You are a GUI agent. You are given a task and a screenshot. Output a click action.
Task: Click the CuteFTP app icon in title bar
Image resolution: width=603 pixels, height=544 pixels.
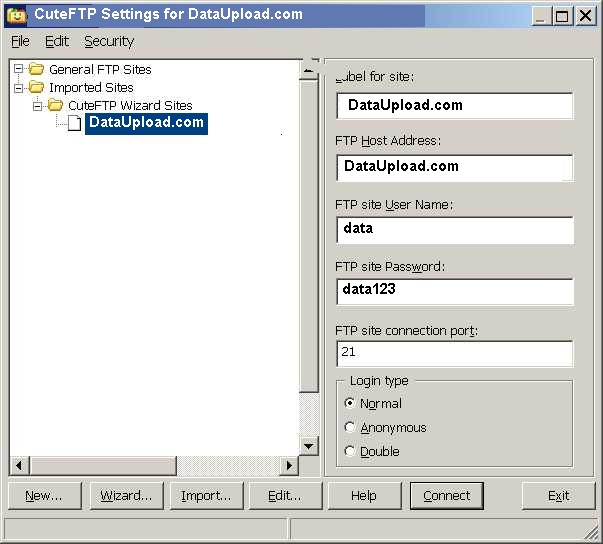coord(17,15)
